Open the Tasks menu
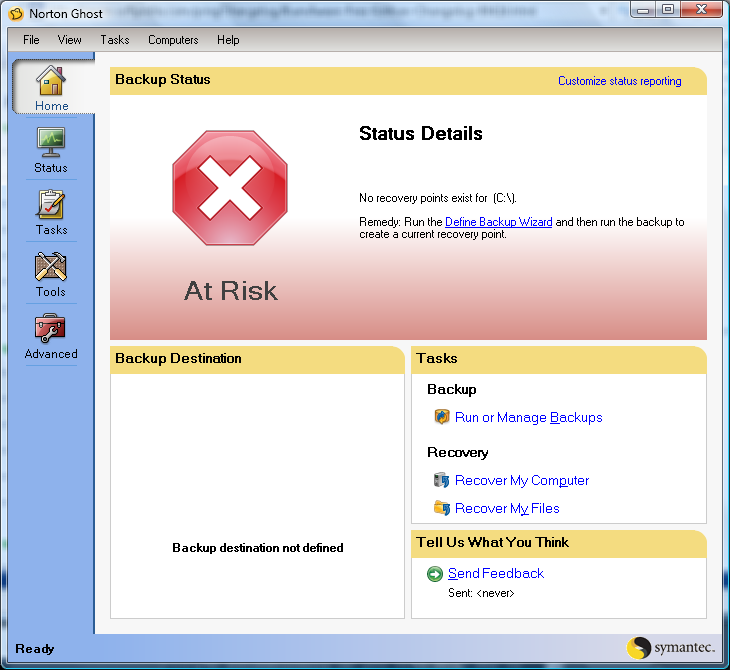Screen dimensions: 730x670 (115, 40)
